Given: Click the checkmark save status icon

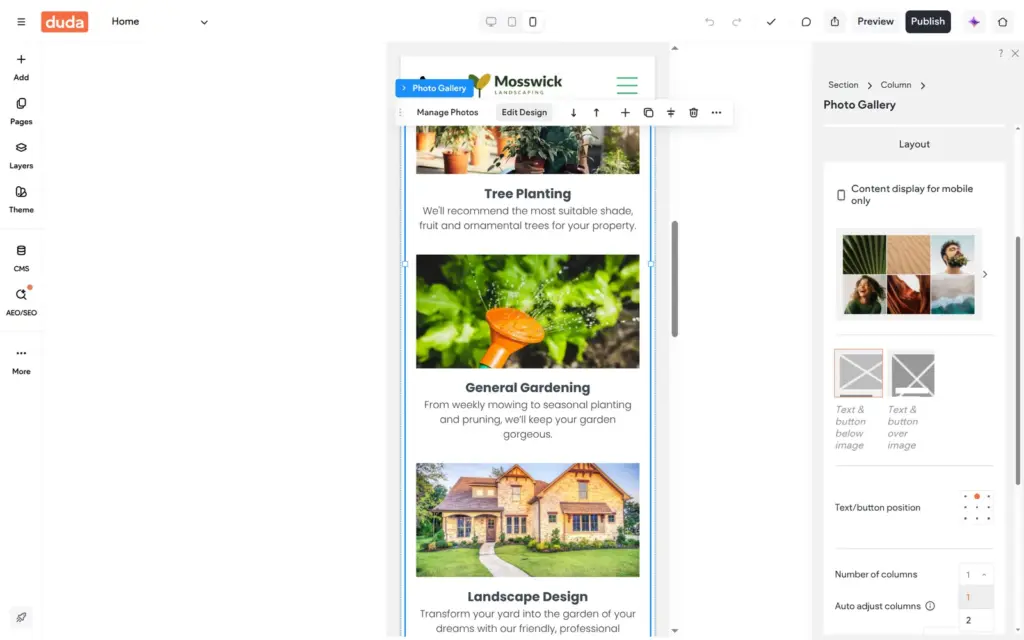Looking at the screenshot, I should tap(771, 22).
